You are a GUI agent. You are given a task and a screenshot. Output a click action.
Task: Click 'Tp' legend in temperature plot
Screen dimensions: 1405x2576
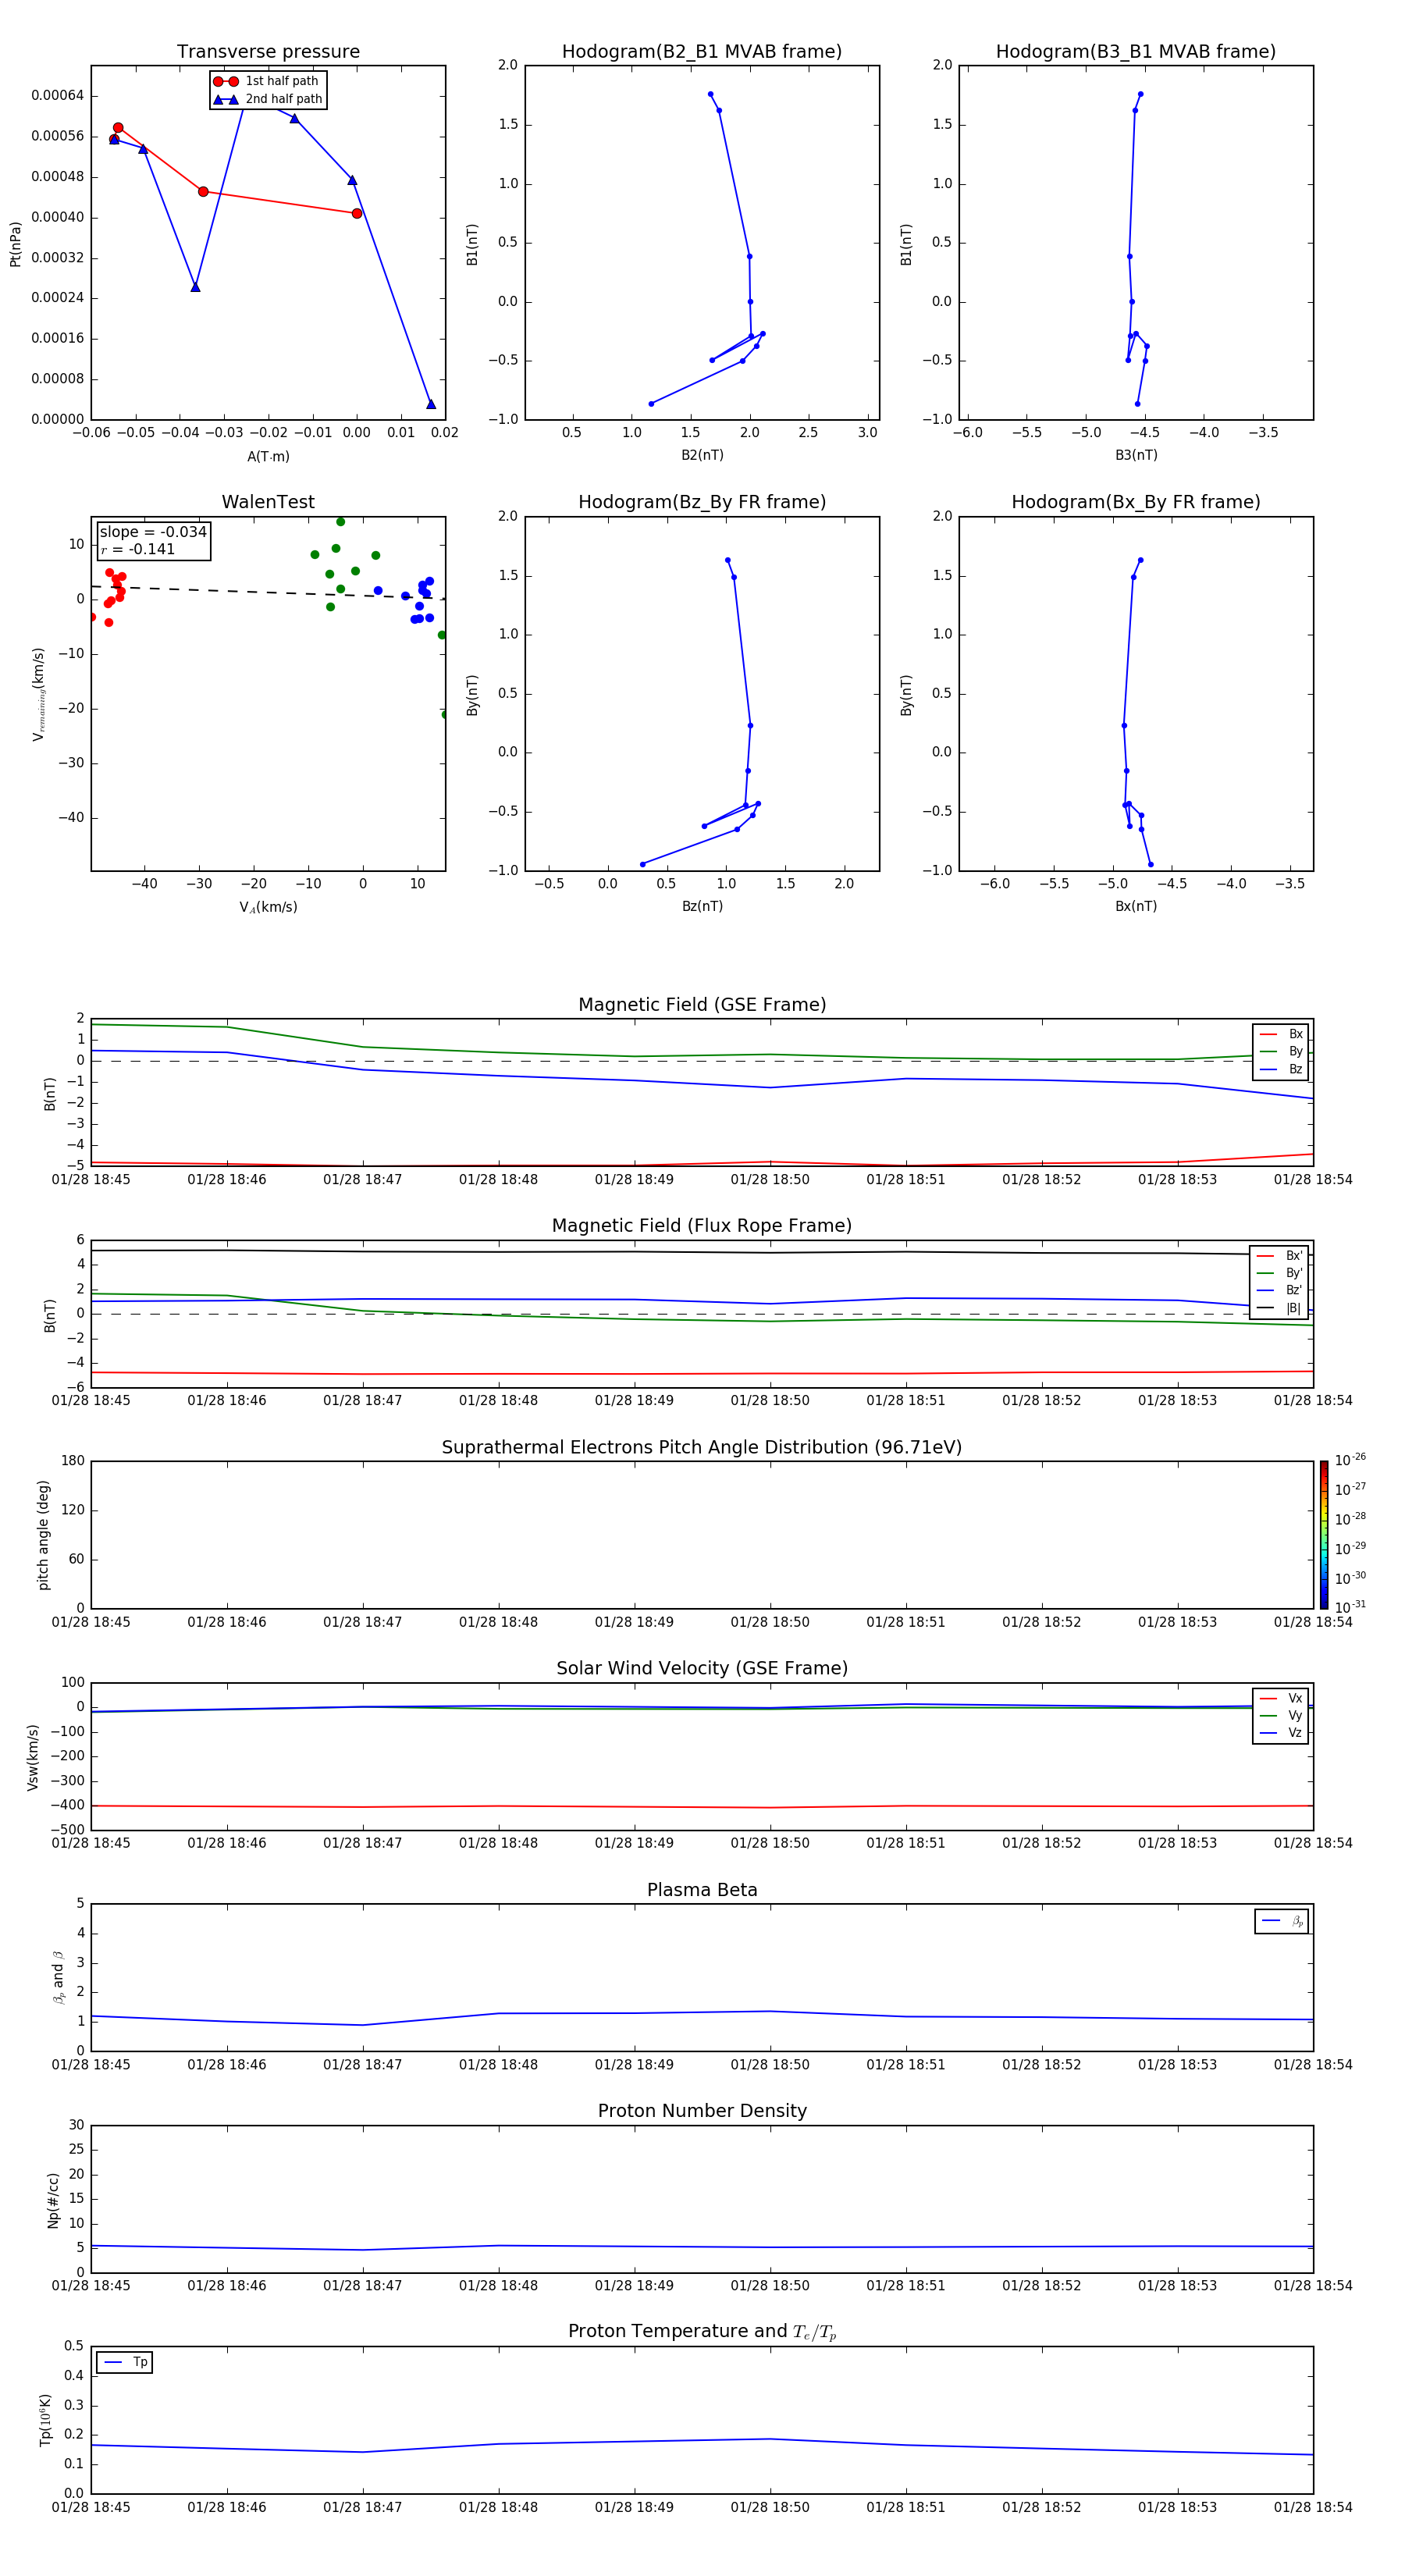(x=125, y=2362)
